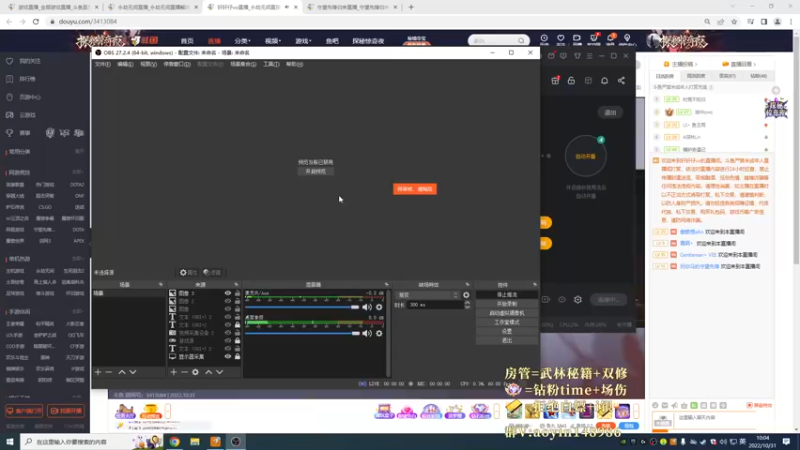Screen dimensions: 800x450
Task: Remove selected source with the minus icon in OBS
Action: coord(184,372)
